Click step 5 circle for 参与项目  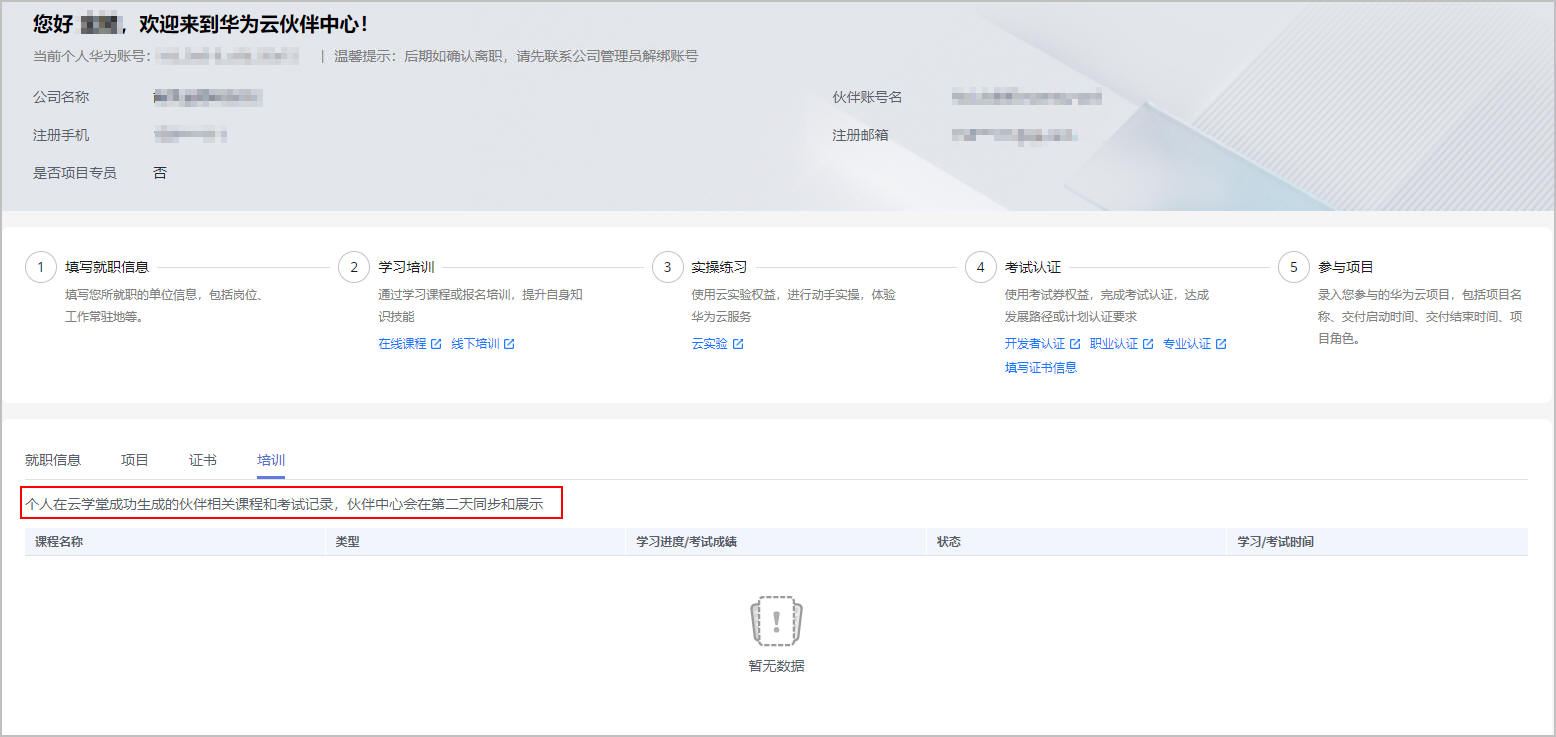[x=1294, y=267]
